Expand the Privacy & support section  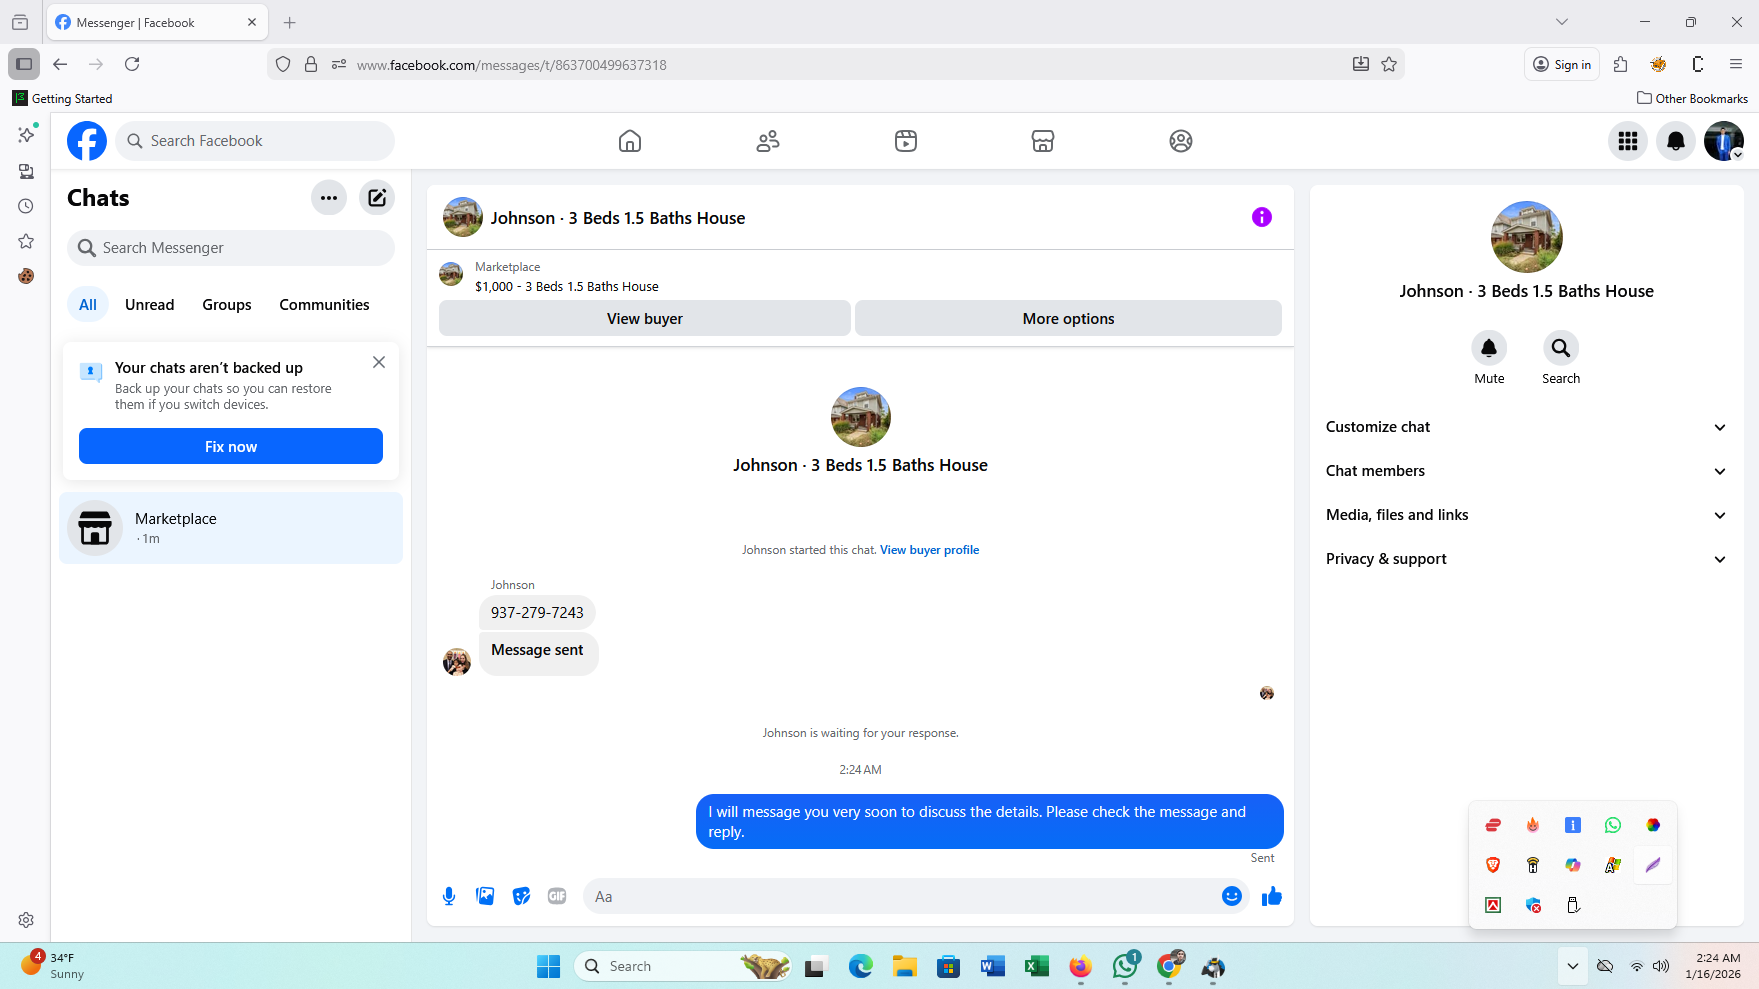click(1526, 559)
